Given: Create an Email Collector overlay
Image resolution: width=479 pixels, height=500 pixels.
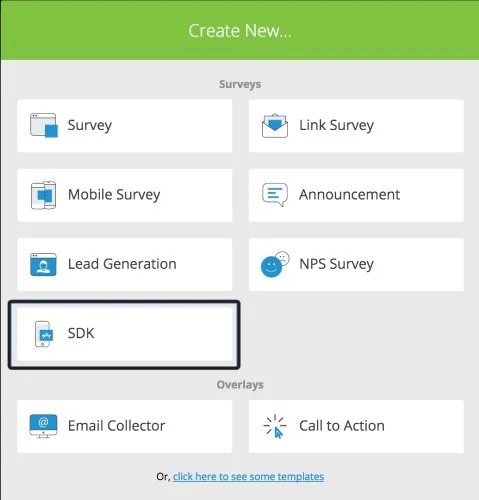Looking at the screenshot, I should click(x=125, y=426).
